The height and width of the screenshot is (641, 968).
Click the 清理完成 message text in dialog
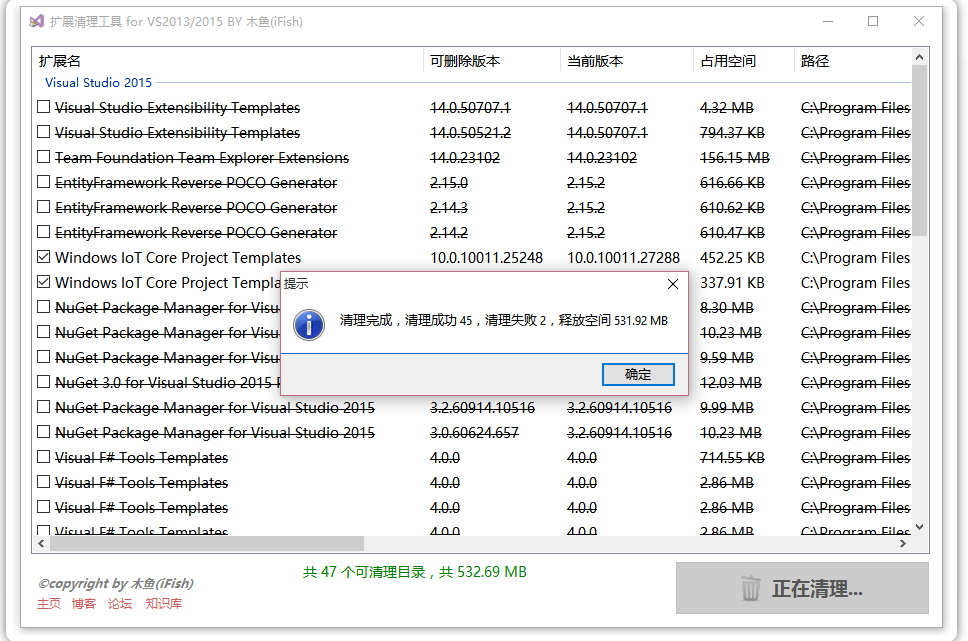(x=504, y=320)
